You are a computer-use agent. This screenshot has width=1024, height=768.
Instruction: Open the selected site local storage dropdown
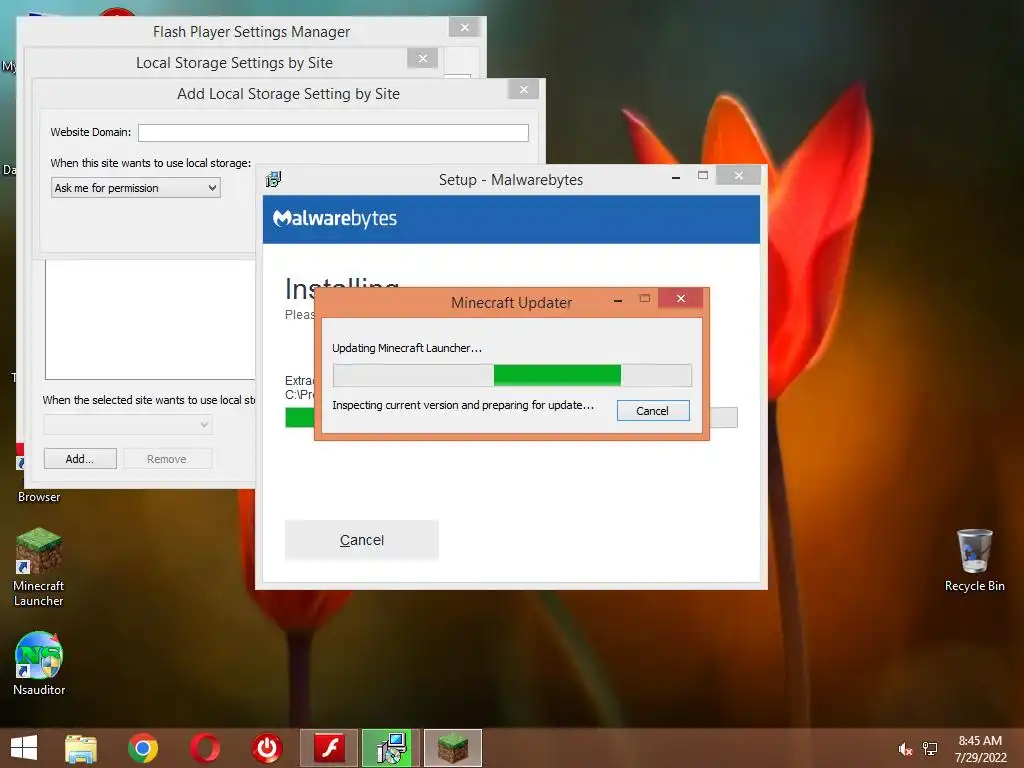128,424
